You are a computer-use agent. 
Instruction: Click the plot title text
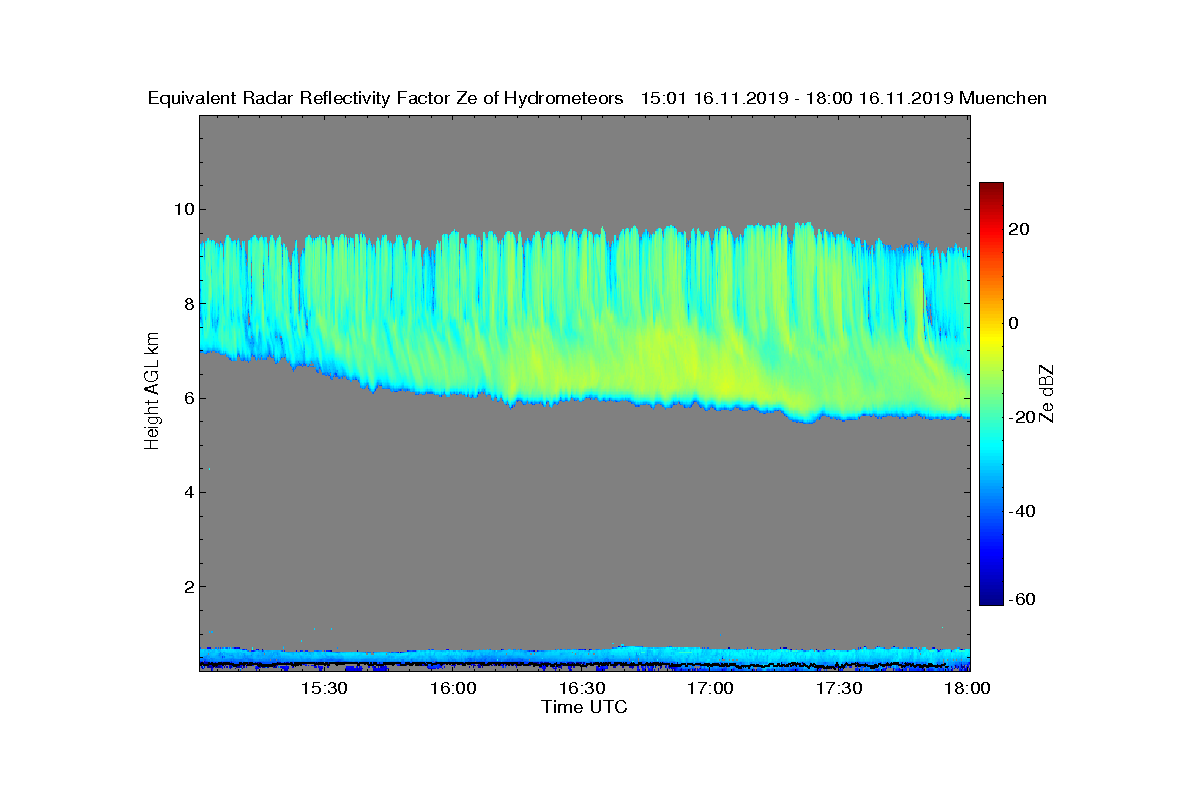coord(597,98)
